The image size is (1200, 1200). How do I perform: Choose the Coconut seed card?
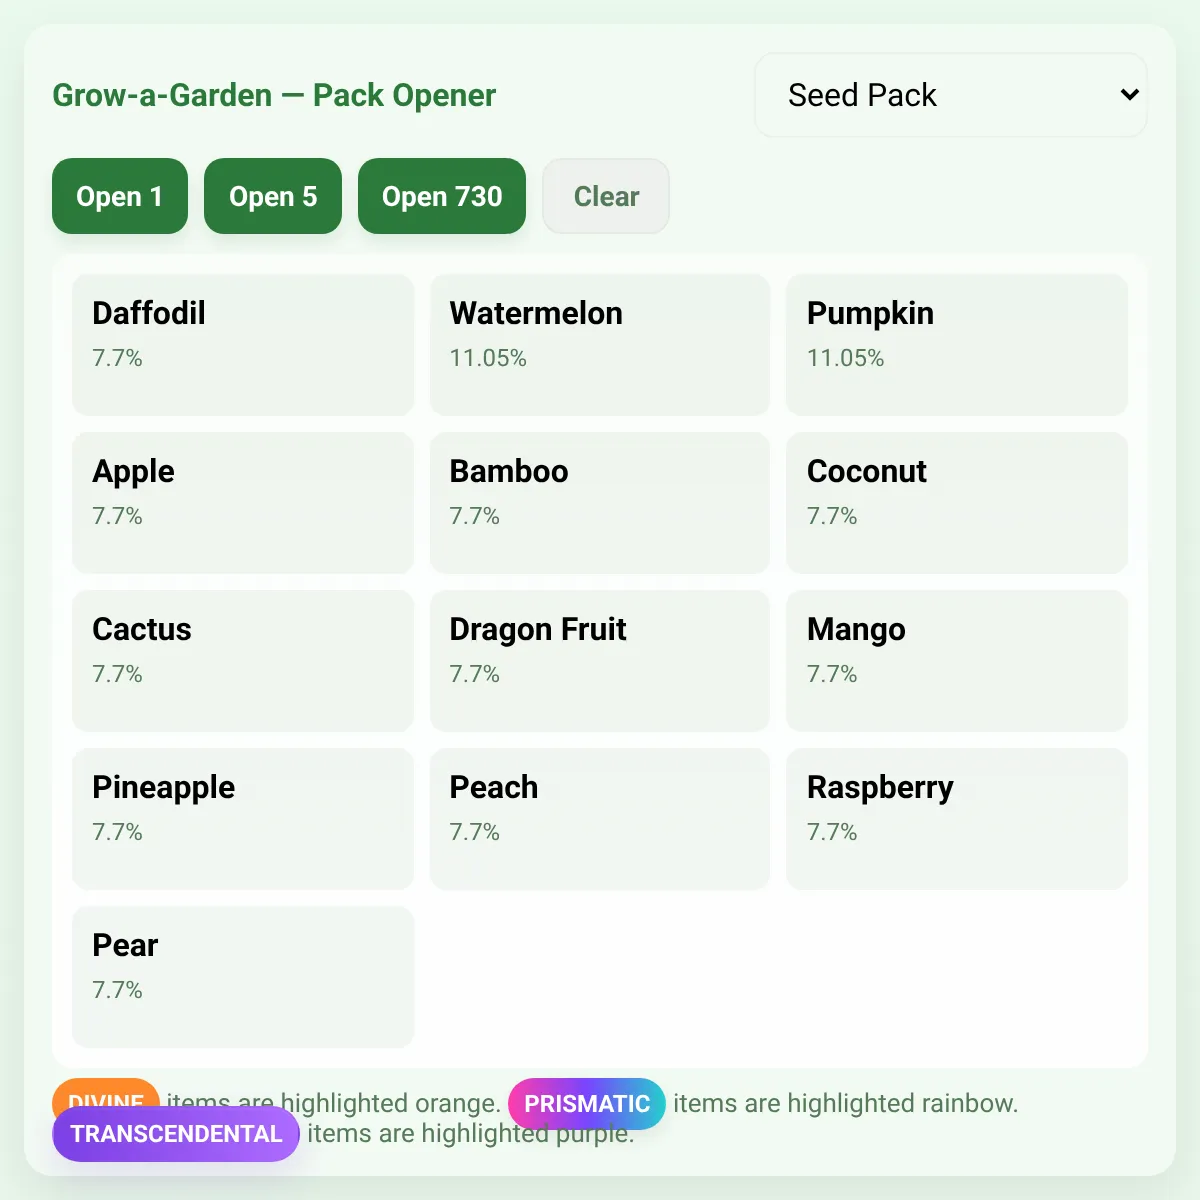pos(957,503)
